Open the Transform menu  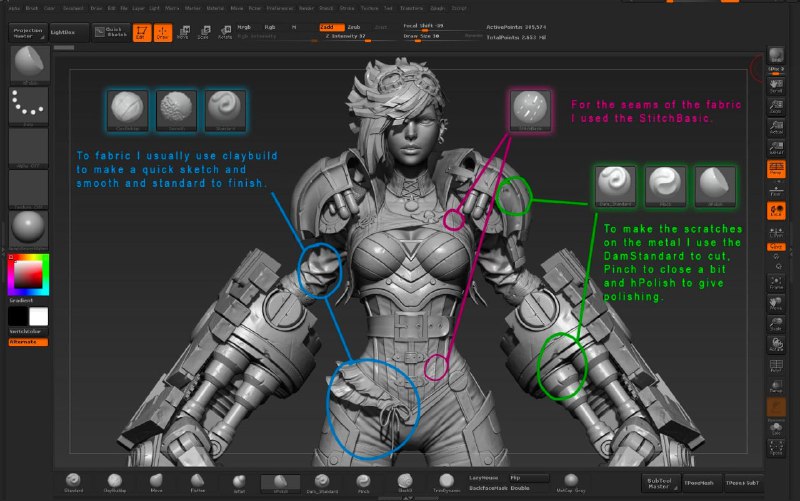[411, 8]
